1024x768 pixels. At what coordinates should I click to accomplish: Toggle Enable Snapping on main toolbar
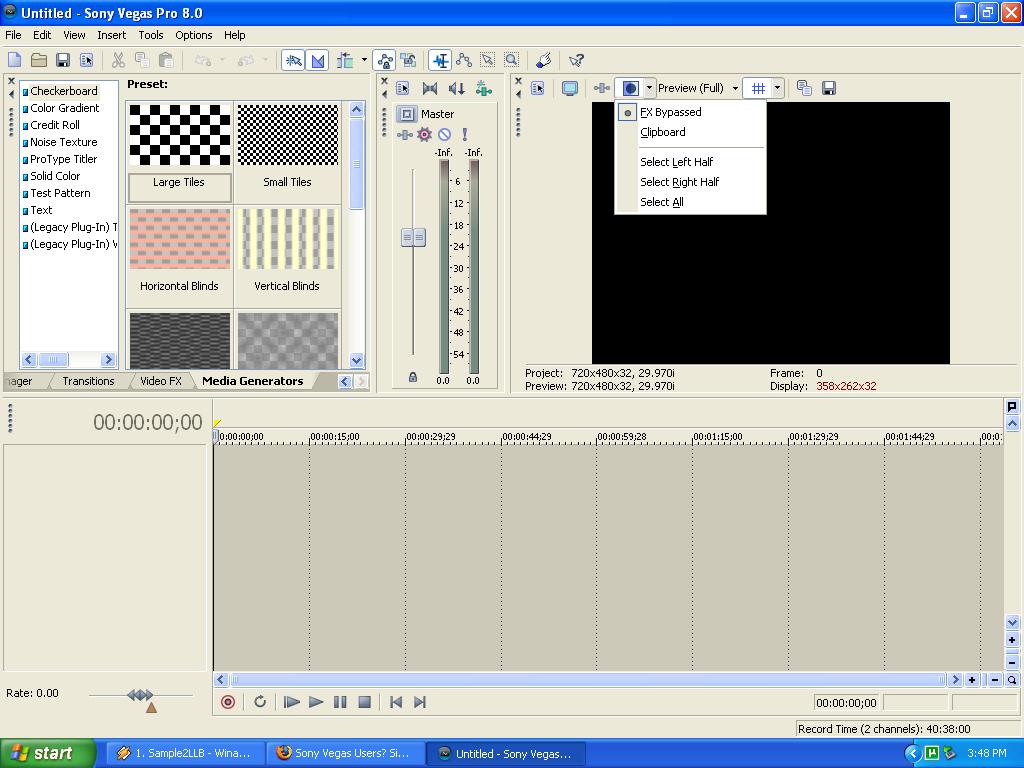point(293,61)
